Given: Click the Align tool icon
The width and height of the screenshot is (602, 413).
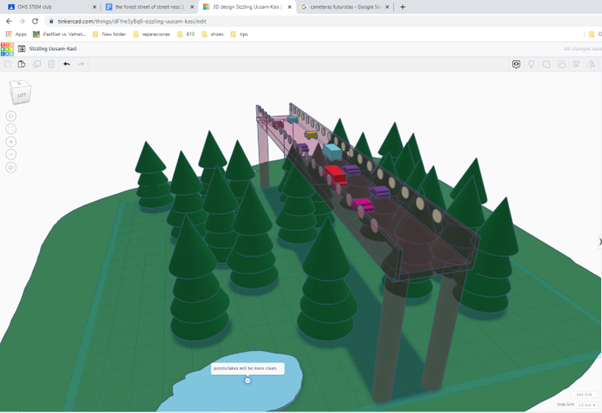Looking at the screenshot, I should point(576,64).
